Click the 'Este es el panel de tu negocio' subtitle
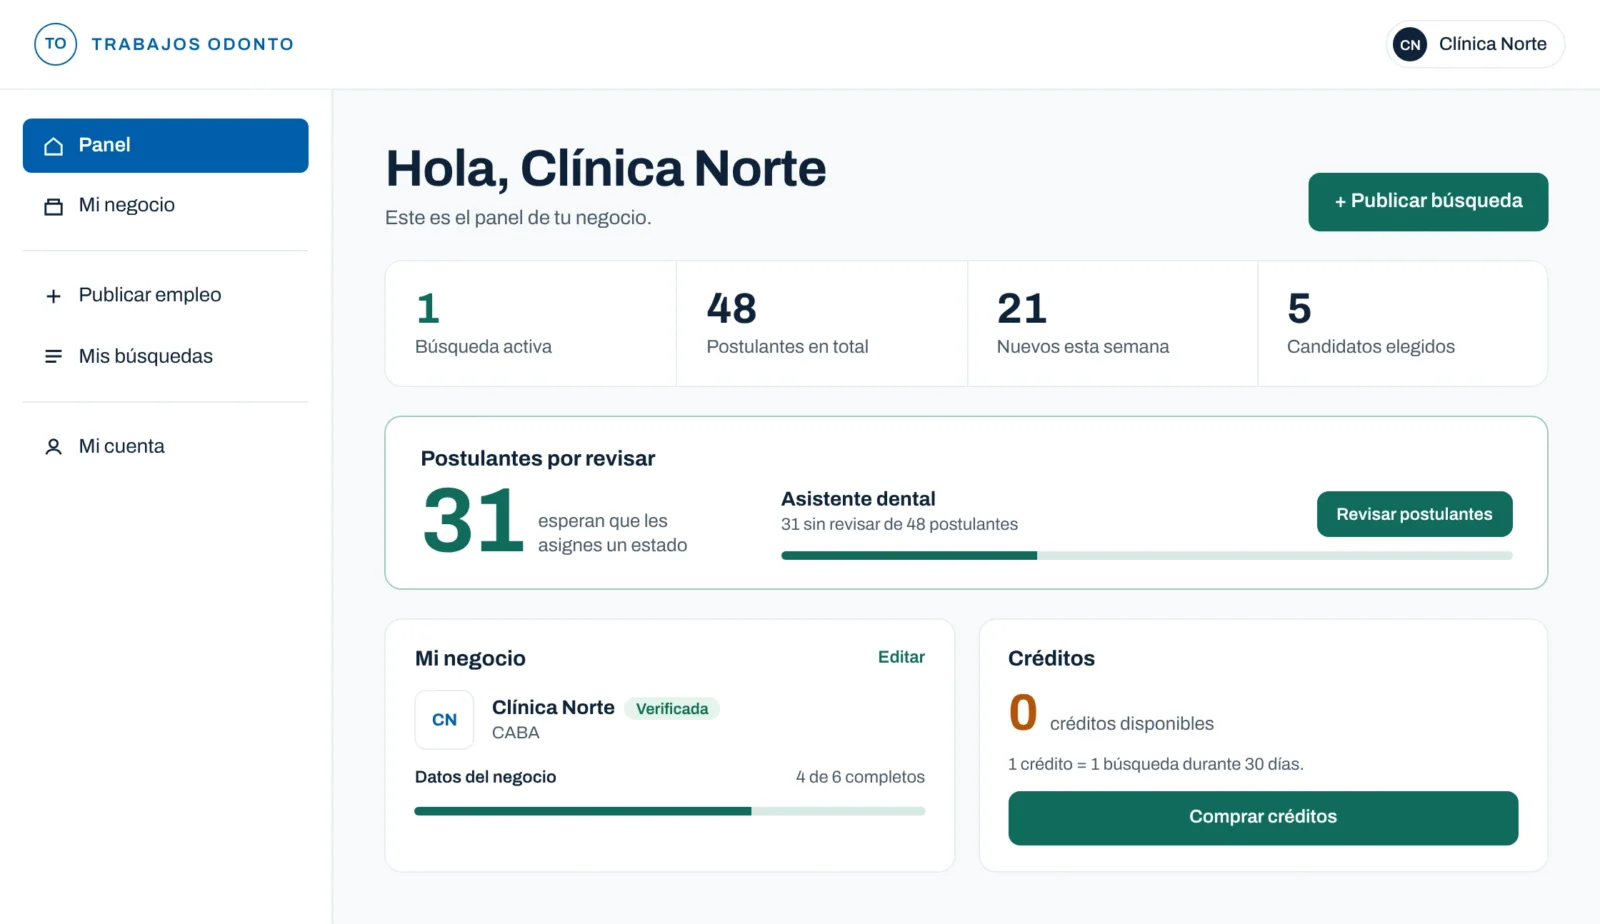The image size is (1600, 924). click(518, 218)
